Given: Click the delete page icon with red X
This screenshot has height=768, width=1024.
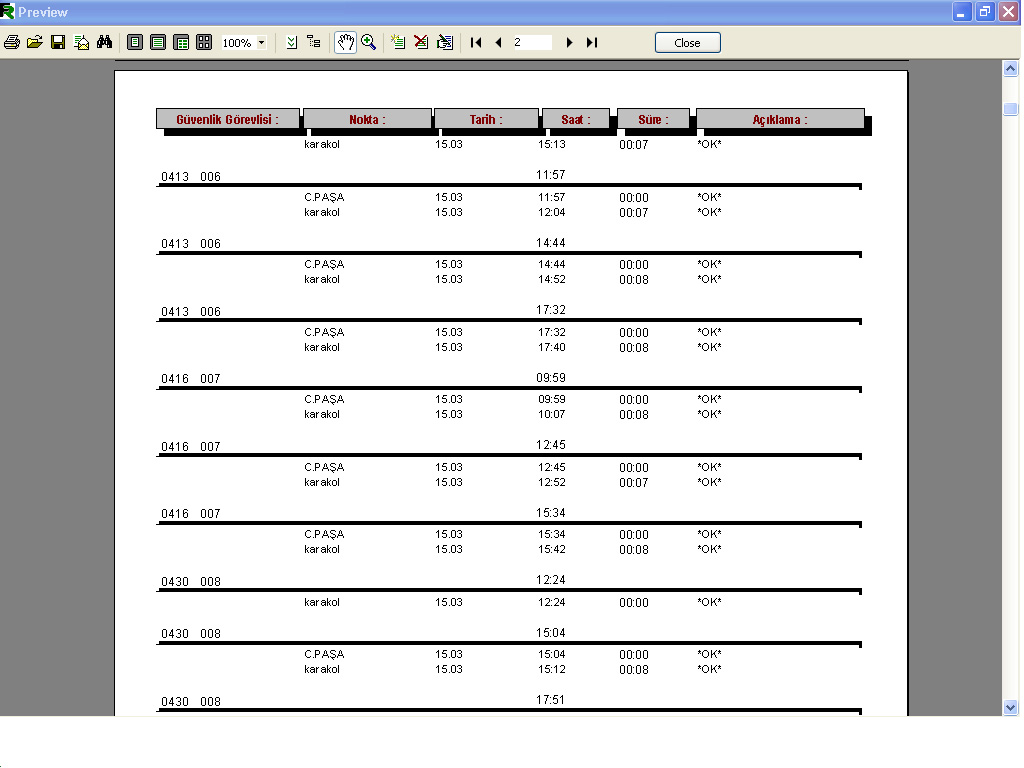Looking at the screenshot, I should click(x=421, y=42).
